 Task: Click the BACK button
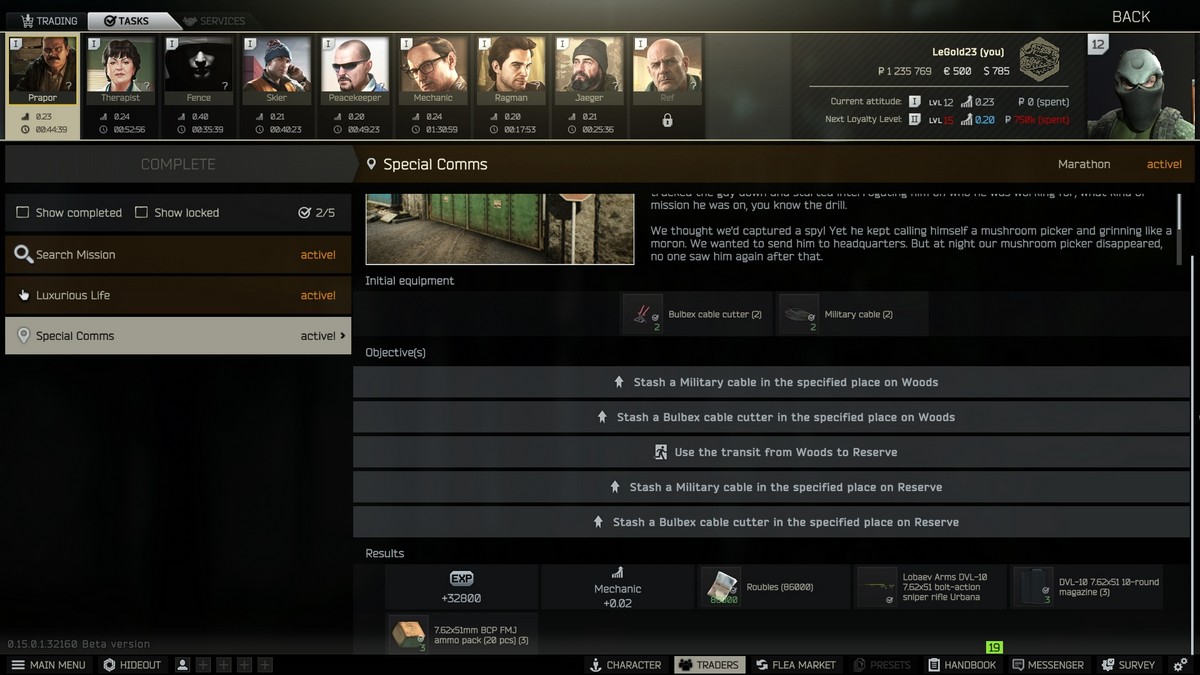[1131, 17]
